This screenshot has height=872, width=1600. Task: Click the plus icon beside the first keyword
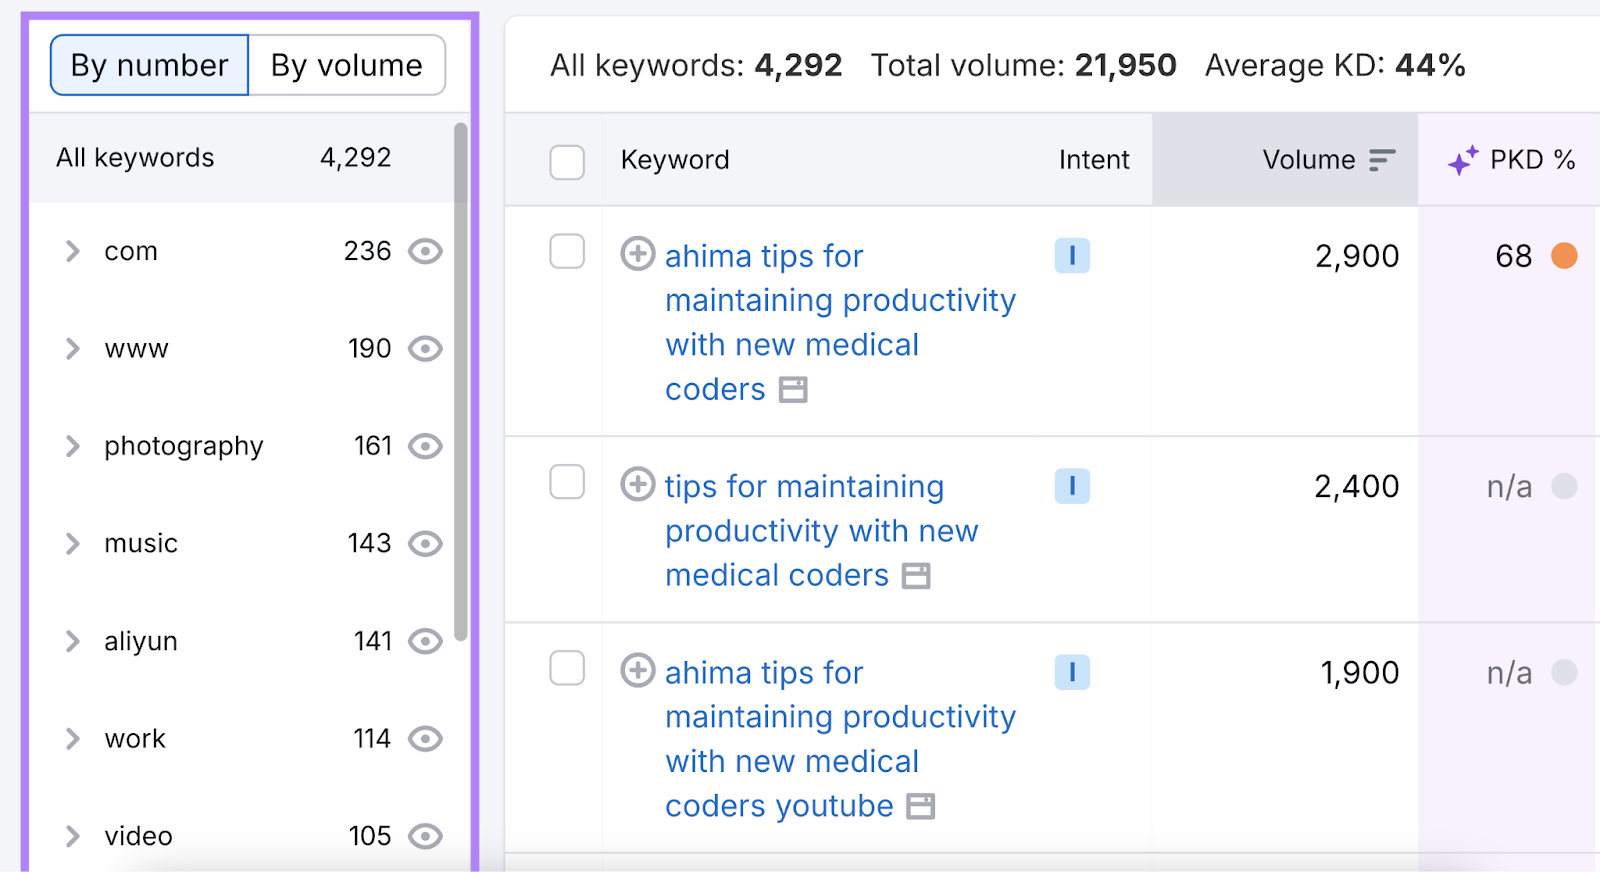637,254
